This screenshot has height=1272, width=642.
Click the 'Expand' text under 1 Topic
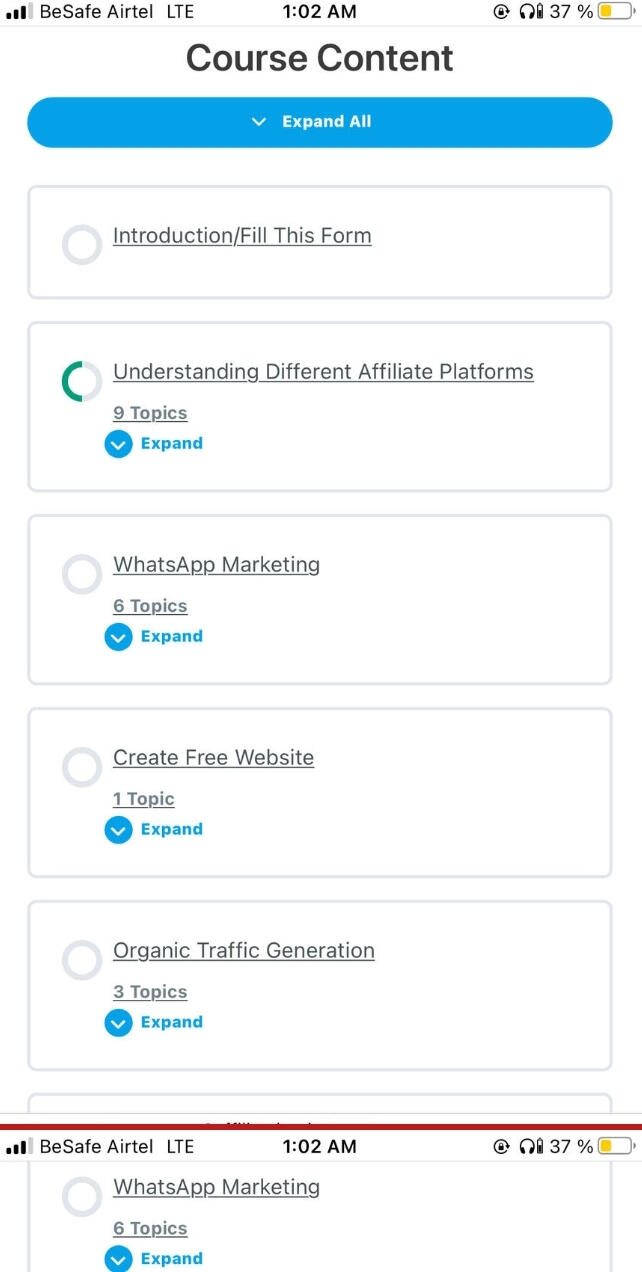[171, 829]
